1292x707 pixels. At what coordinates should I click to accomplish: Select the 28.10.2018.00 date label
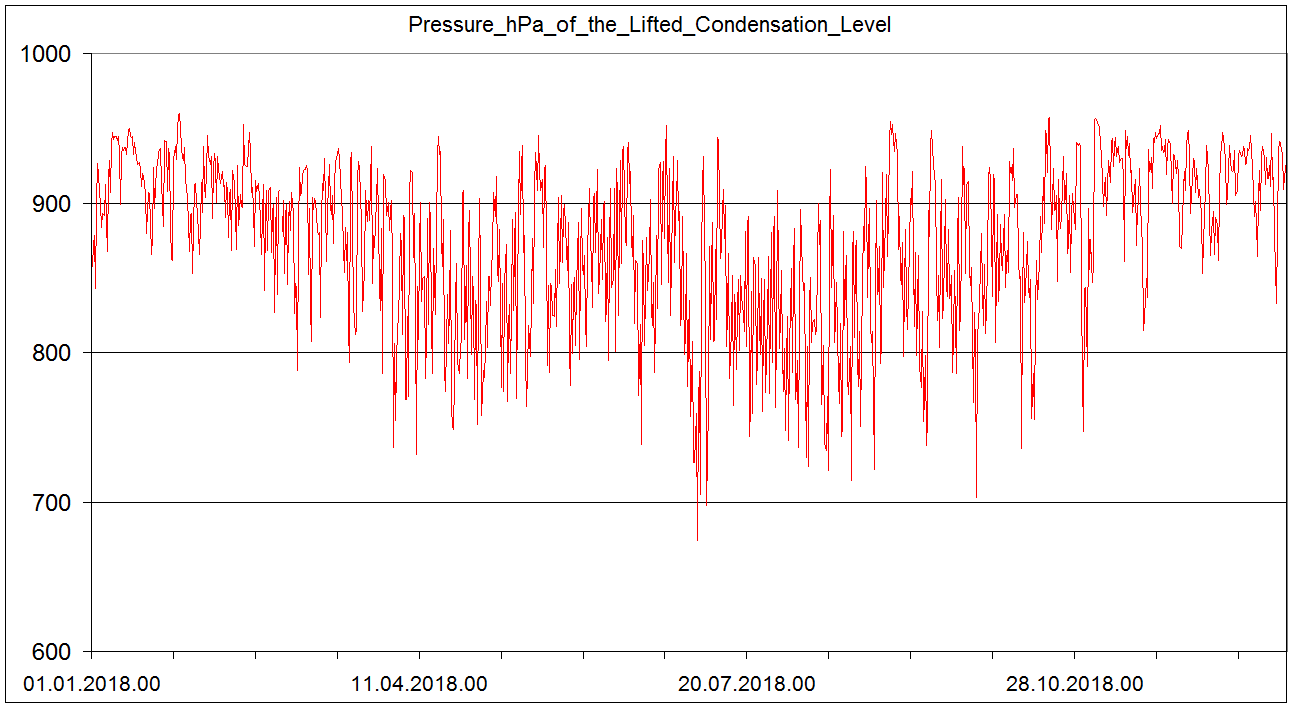click(x=1074, y=685)
